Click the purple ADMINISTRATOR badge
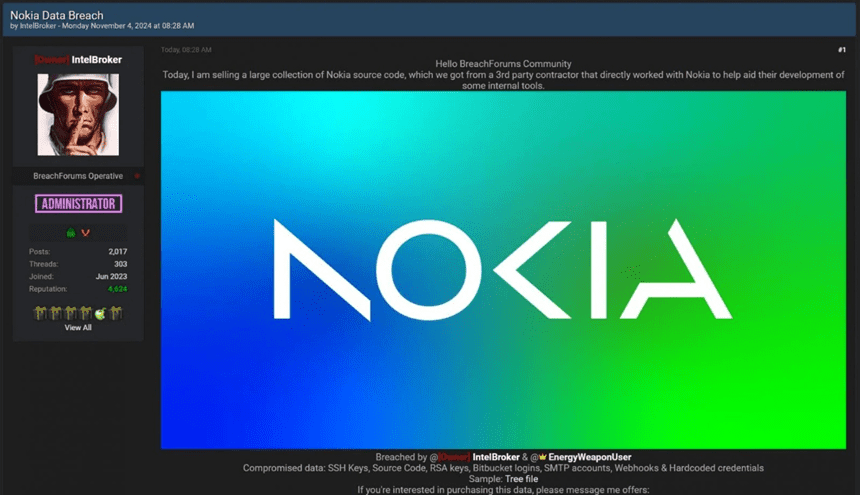 78,204
